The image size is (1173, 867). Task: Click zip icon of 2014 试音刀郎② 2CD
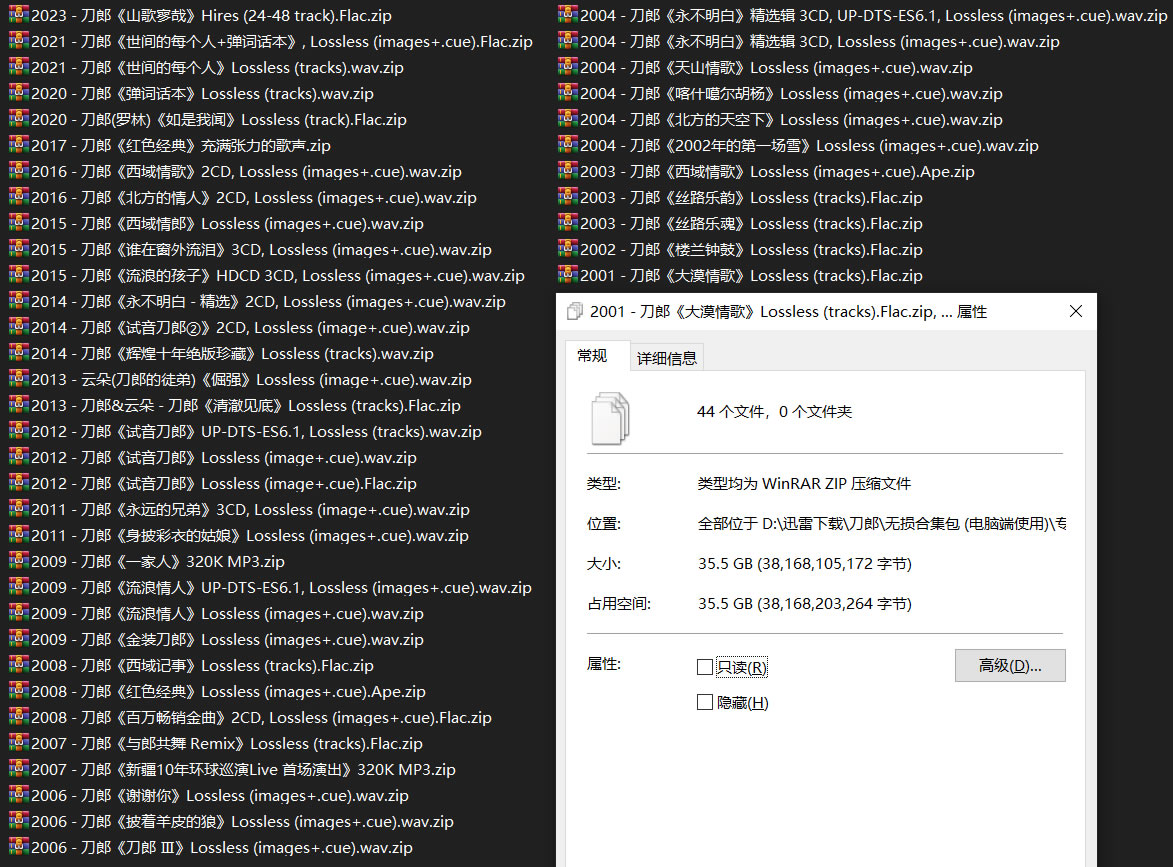point(19,327)
